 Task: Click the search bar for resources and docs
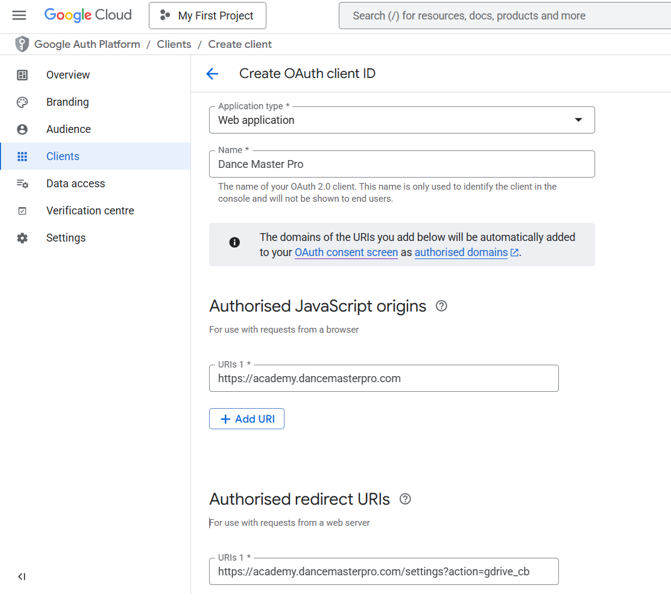point(505,16)
